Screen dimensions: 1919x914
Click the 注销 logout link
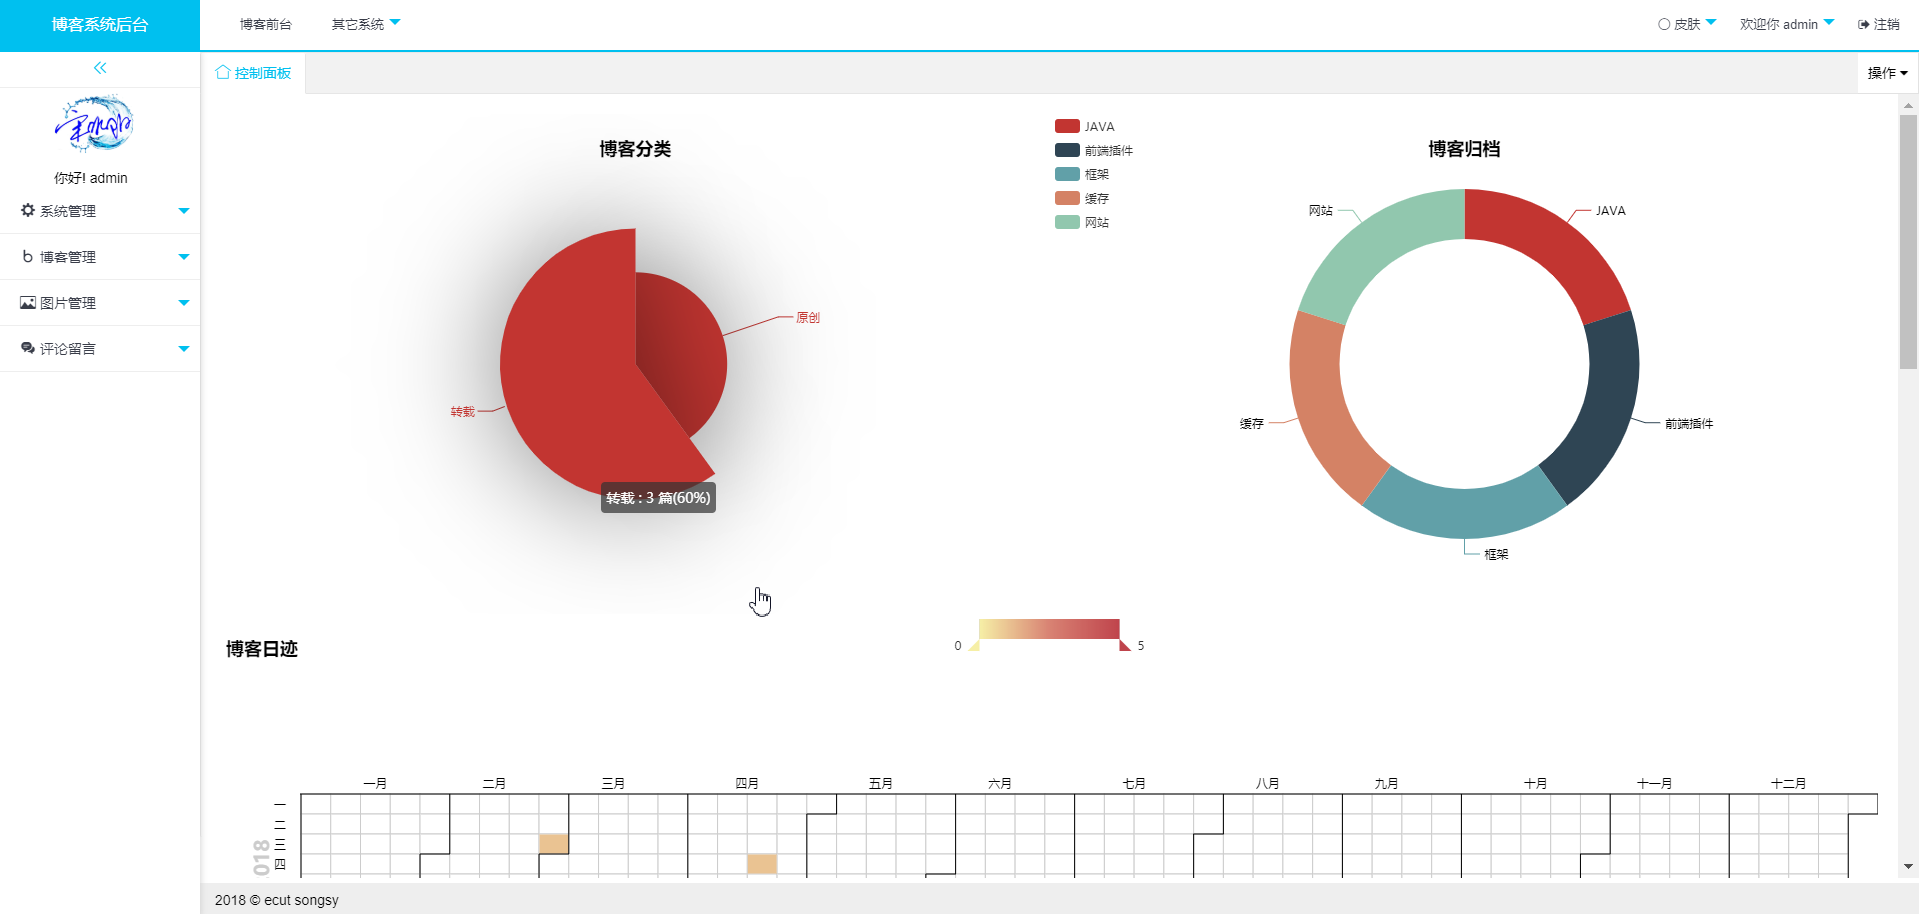(x=1879, y=24)
